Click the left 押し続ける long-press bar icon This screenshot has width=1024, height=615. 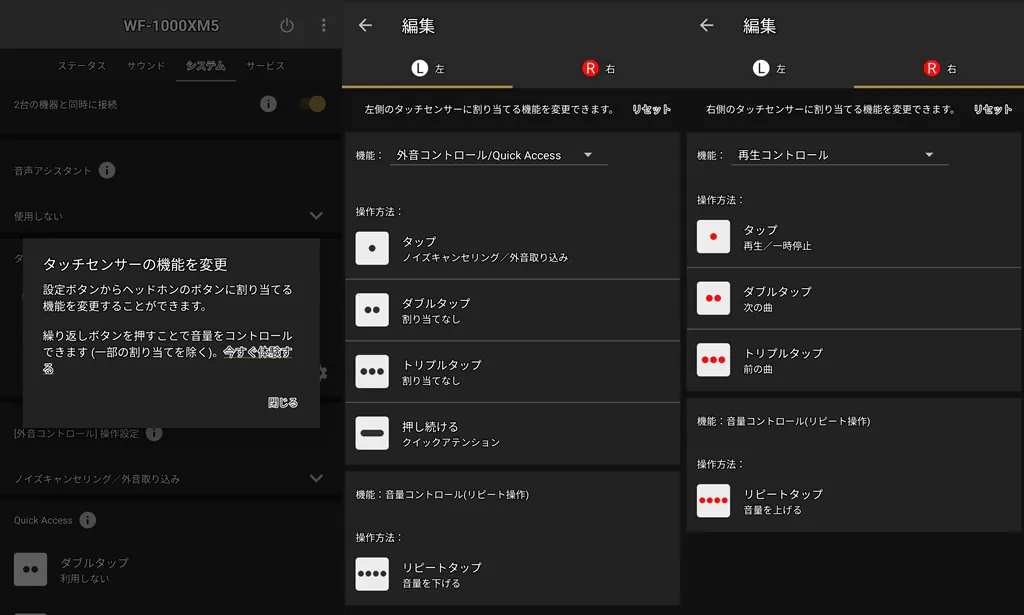click(x=372, y=433)
